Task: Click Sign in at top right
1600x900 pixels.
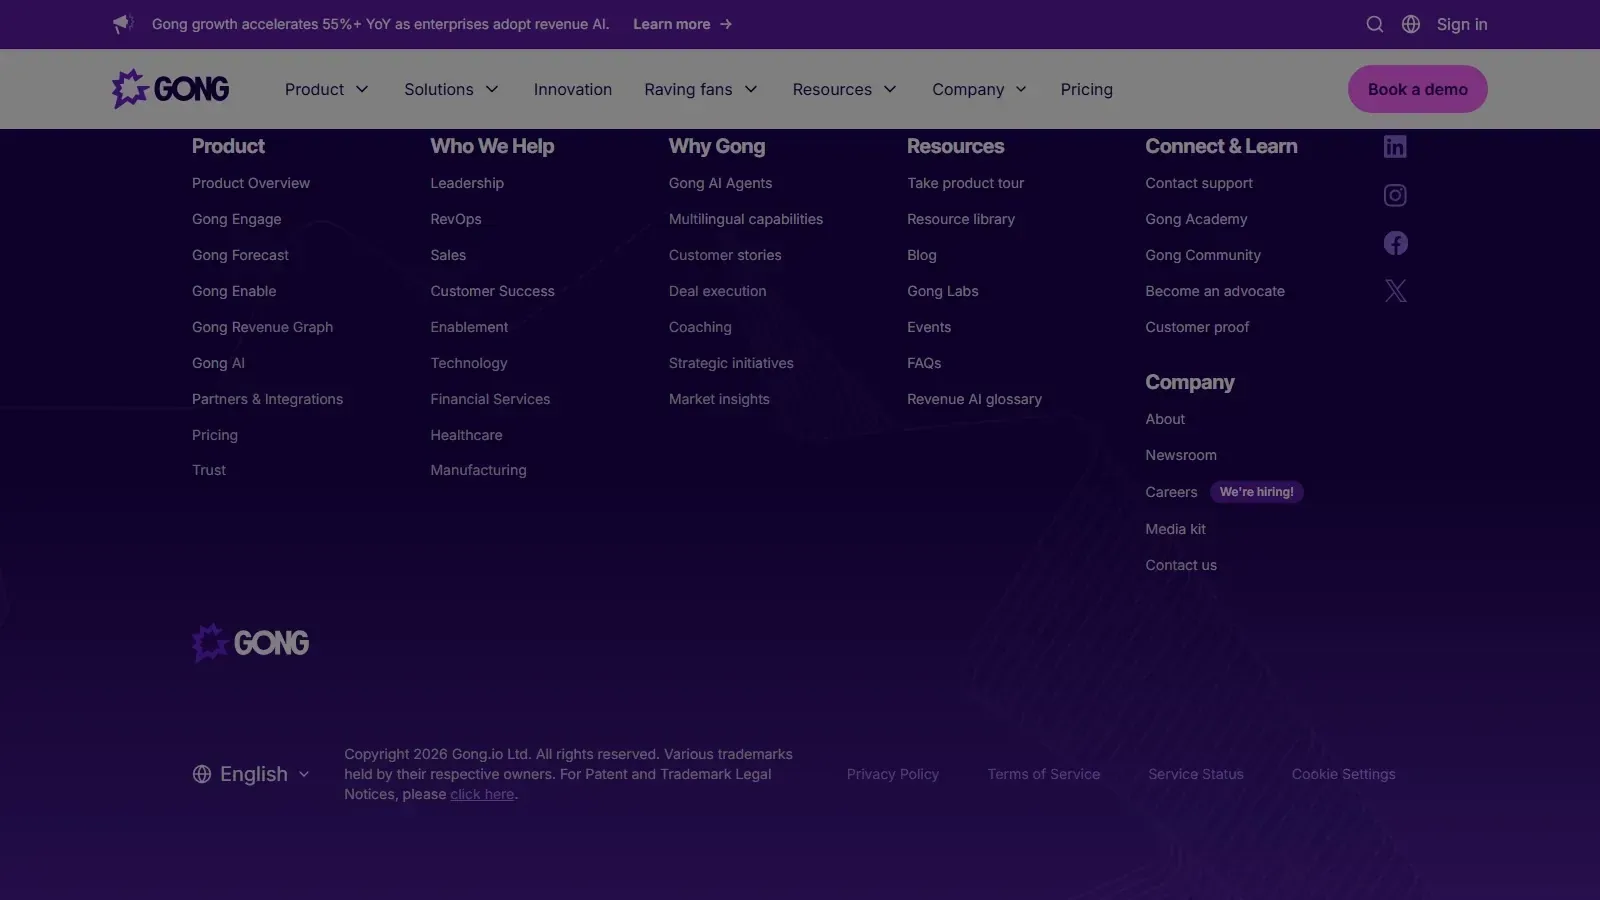Action: coord(1462,24)
